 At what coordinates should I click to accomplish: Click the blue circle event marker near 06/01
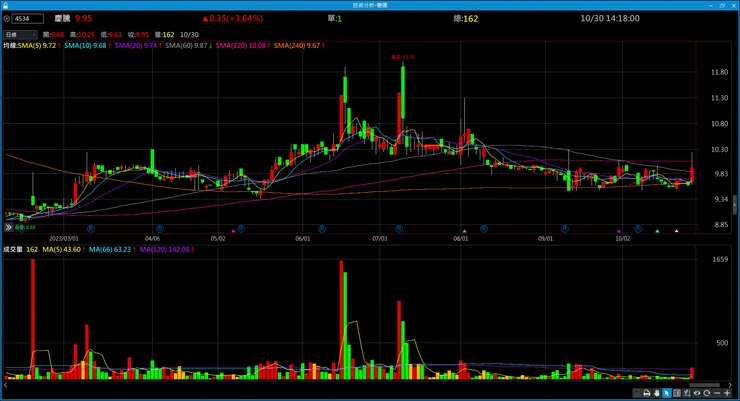[x=322, y=229]
